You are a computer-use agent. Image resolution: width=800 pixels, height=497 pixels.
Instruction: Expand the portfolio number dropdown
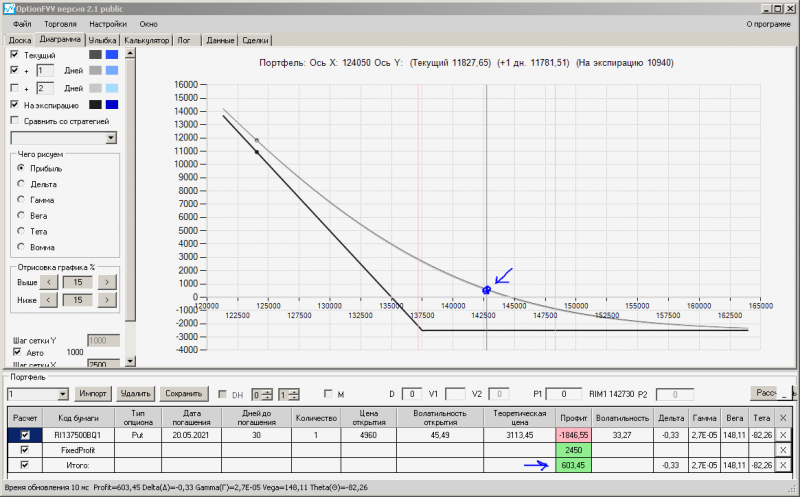click(x=62, y=394)
